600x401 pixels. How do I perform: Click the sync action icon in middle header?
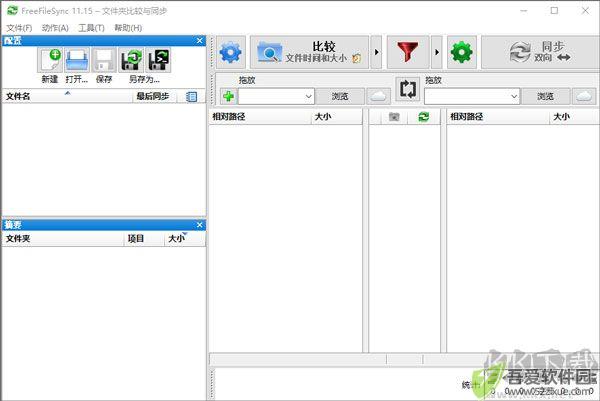[424, 117]
